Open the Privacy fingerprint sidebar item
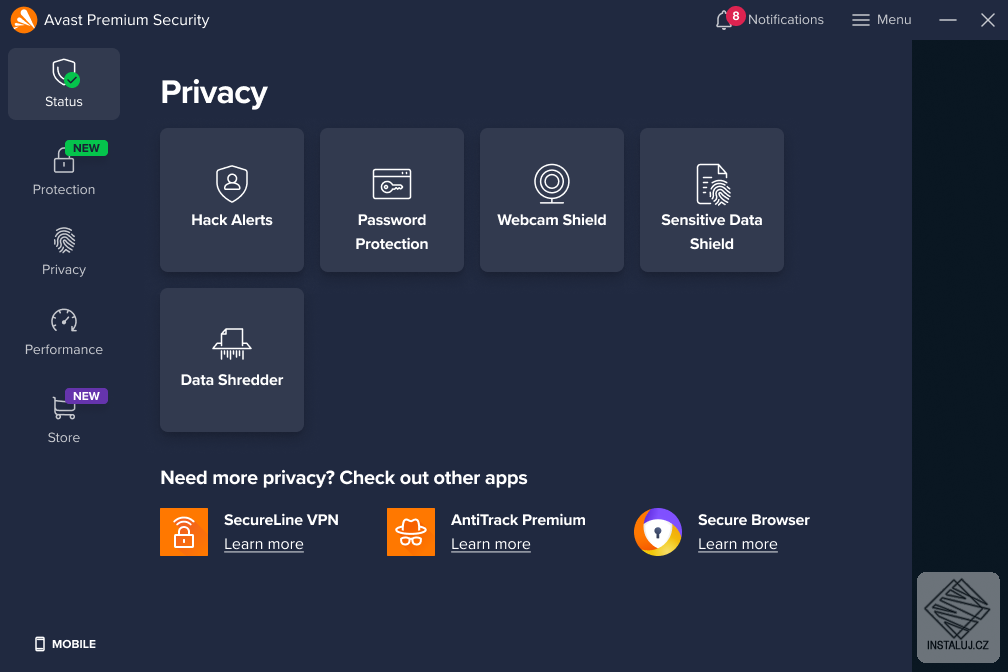Image resolution: width=1008 pixels, height=672 pixels. (x=64, y=251)
